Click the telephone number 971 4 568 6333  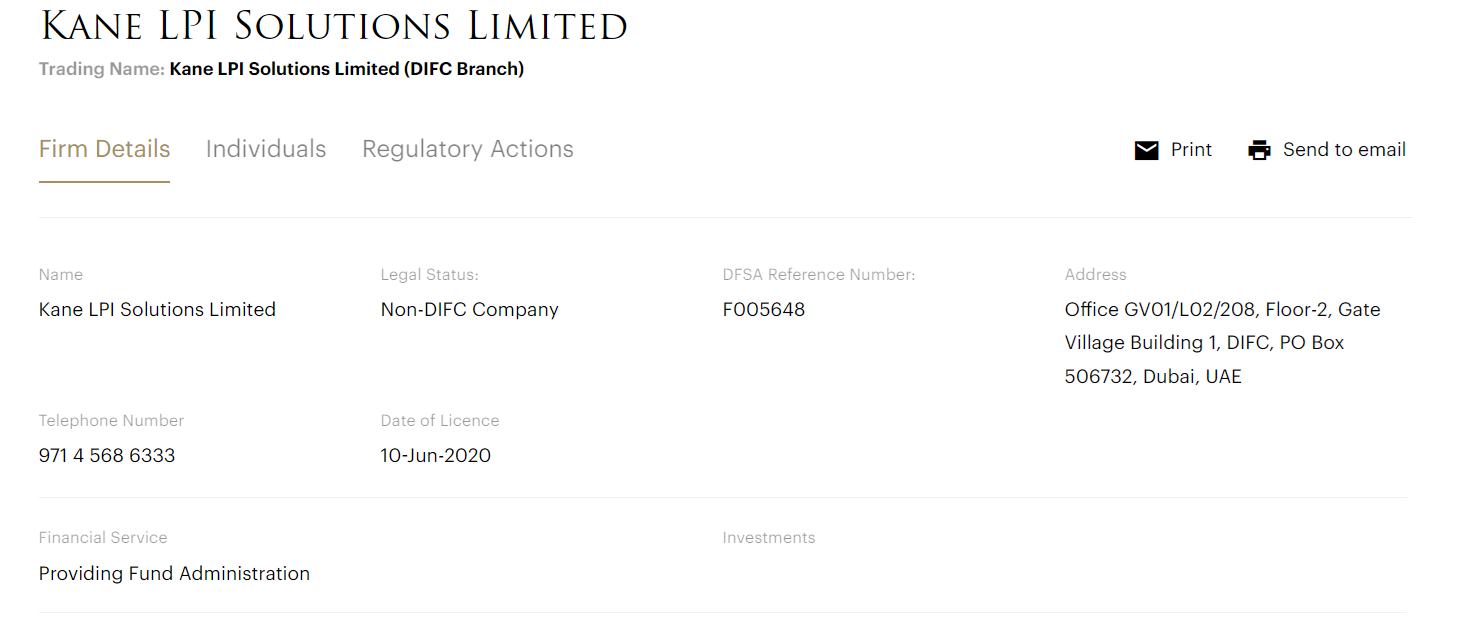pos(107,455)
